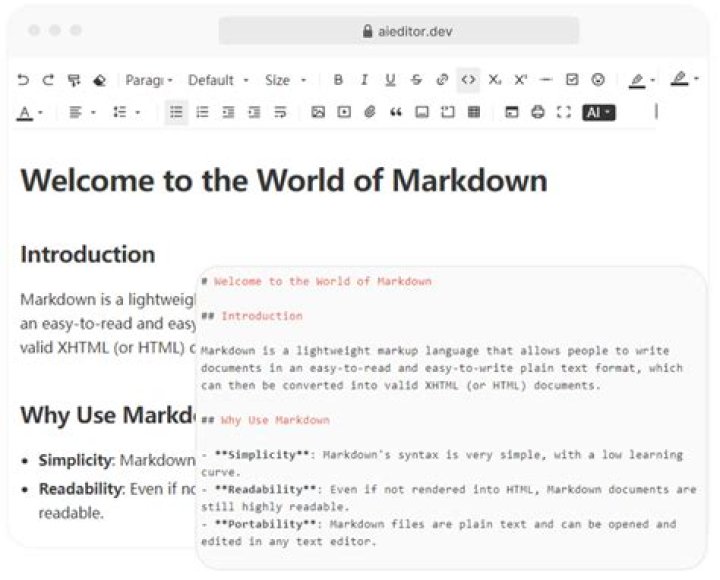
Task: Insert an image from the toolbar
Action: 318,113
